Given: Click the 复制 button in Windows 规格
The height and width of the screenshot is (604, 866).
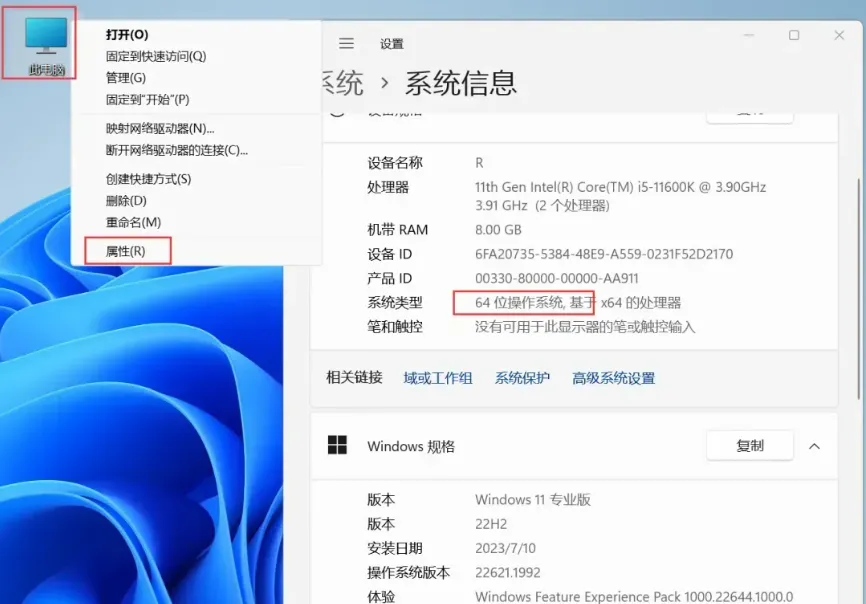Looking at the screenshot, I should point(749,446).
